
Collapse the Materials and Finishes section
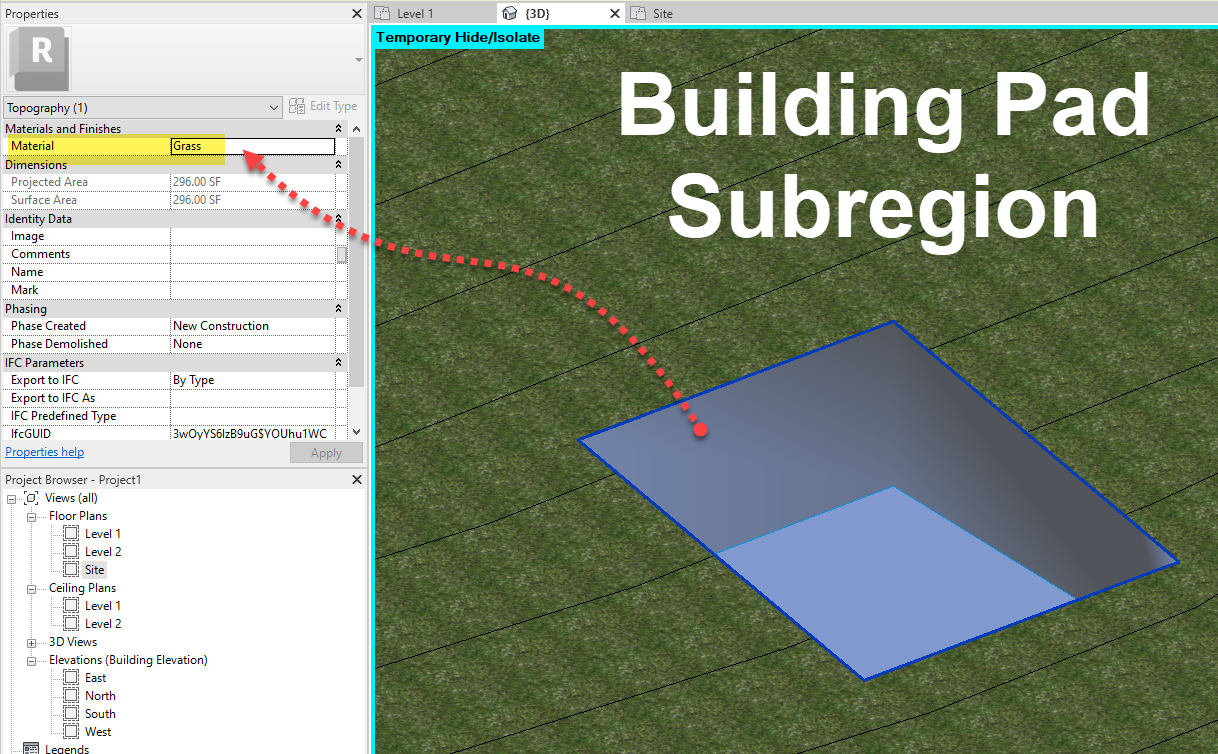click(338, 128)
